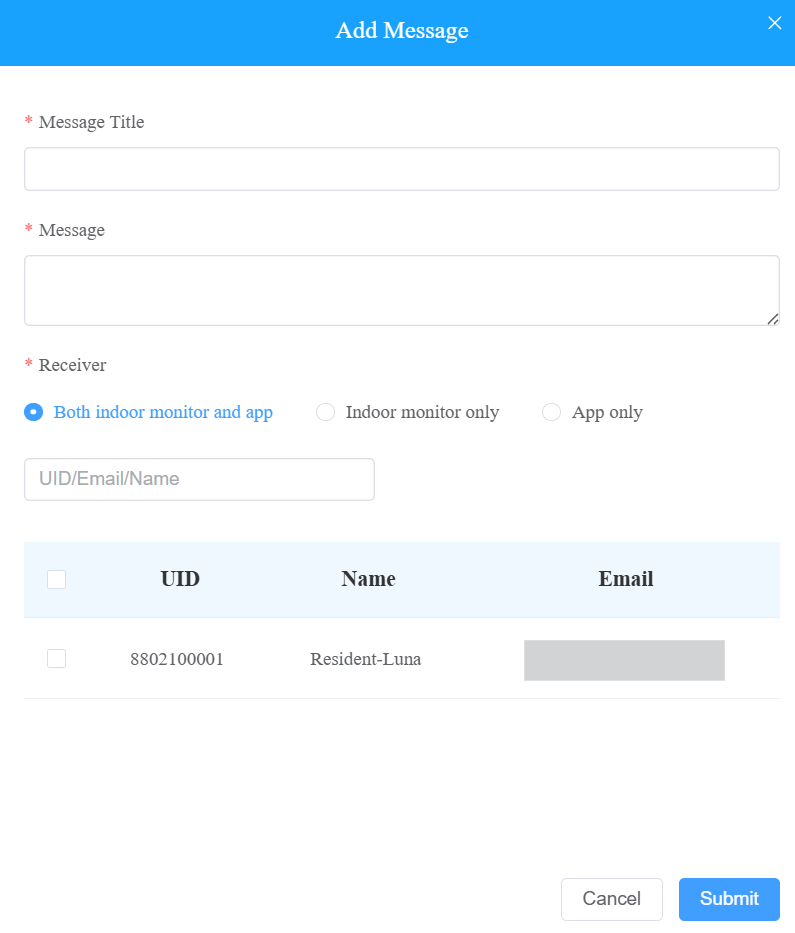Click the UID column header

pos(180,579)
